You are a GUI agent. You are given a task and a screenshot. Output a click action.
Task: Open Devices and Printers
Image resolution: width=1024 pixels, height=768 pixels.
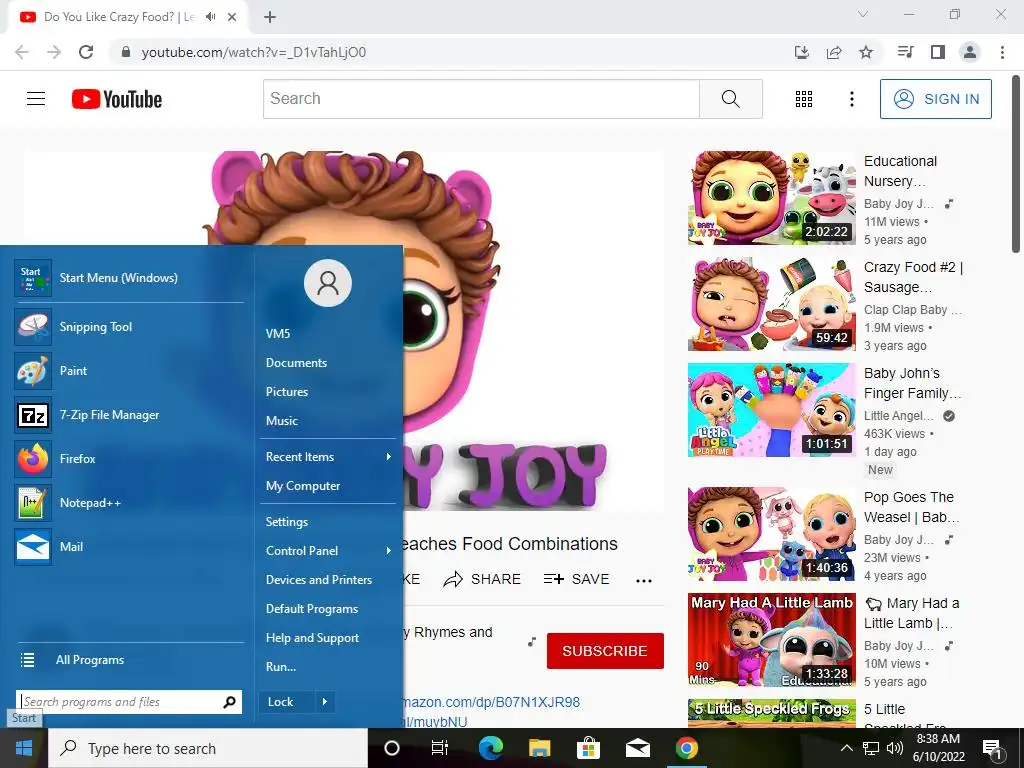tap(319, 580)
